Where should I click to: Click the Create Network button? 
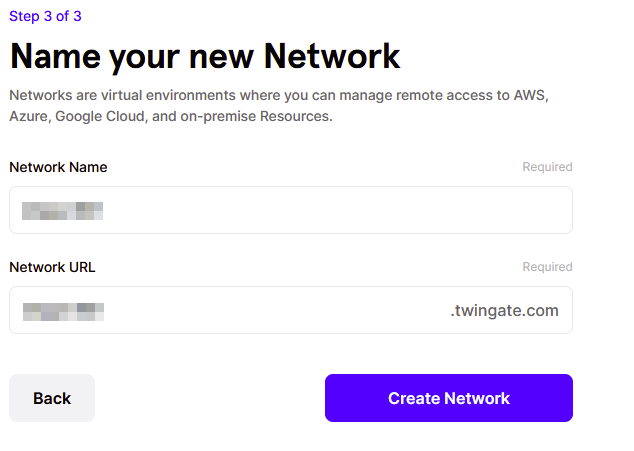click(x=449, y=398)
